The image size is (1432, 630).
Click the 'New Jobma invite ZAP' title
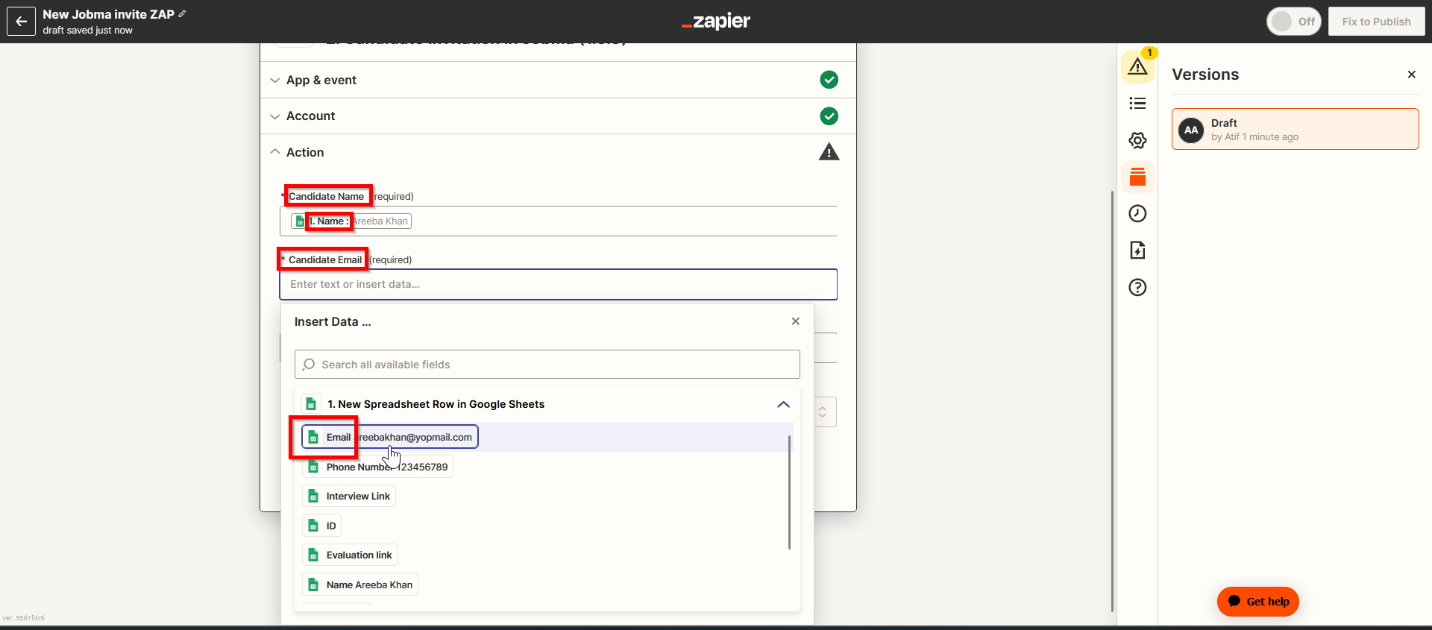pos(108,14)
